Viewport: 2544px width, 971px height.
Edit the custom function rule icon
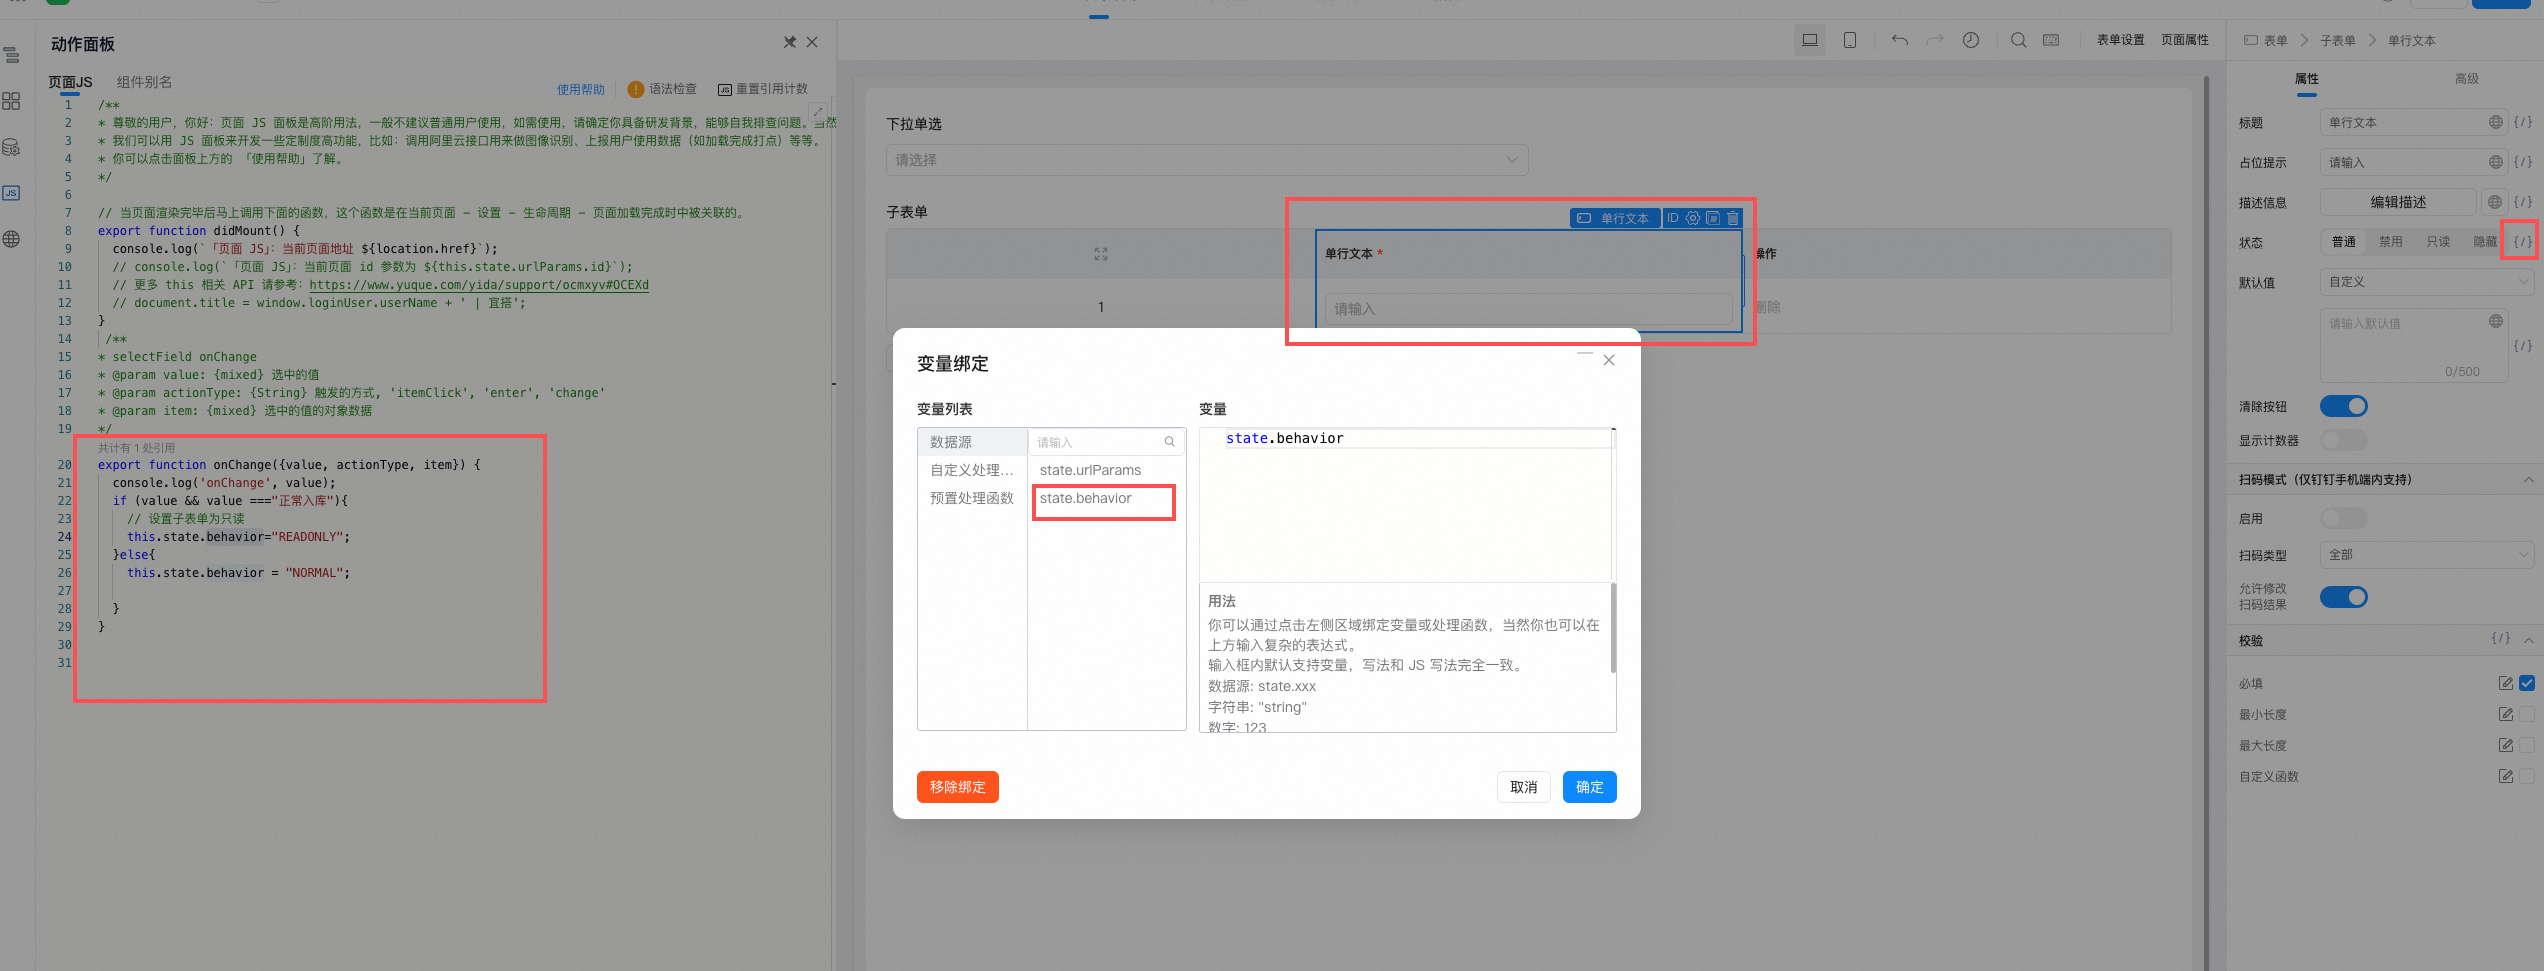[x=2506, y=776]
